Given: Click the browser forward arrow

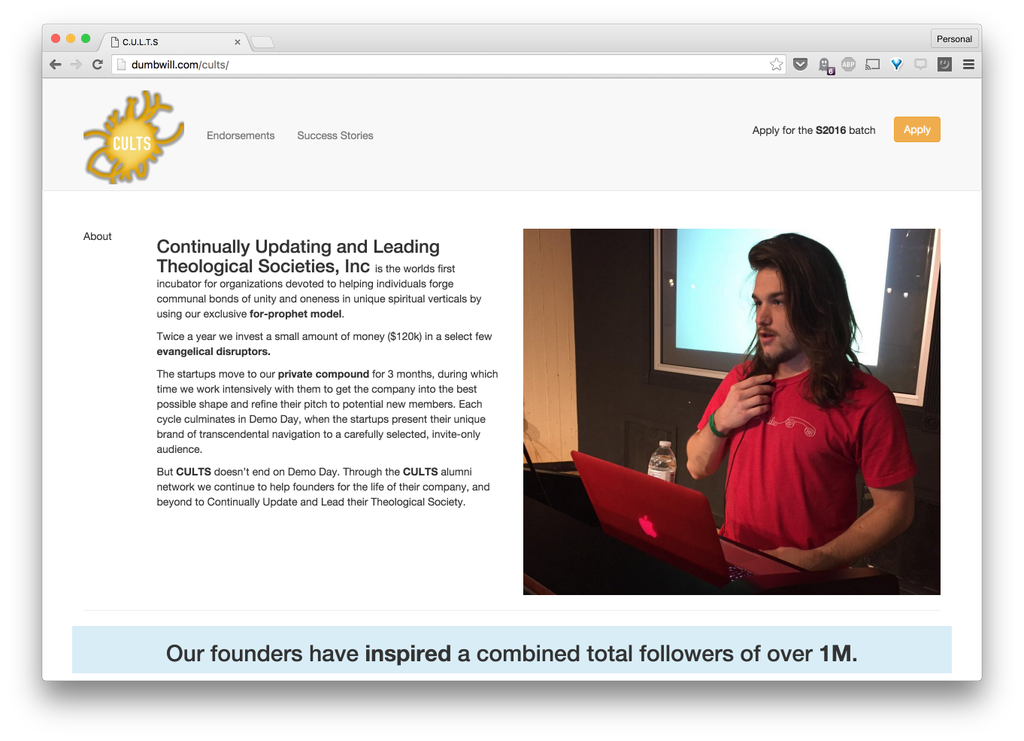Looking at the screenshot, I should (76, 64).
